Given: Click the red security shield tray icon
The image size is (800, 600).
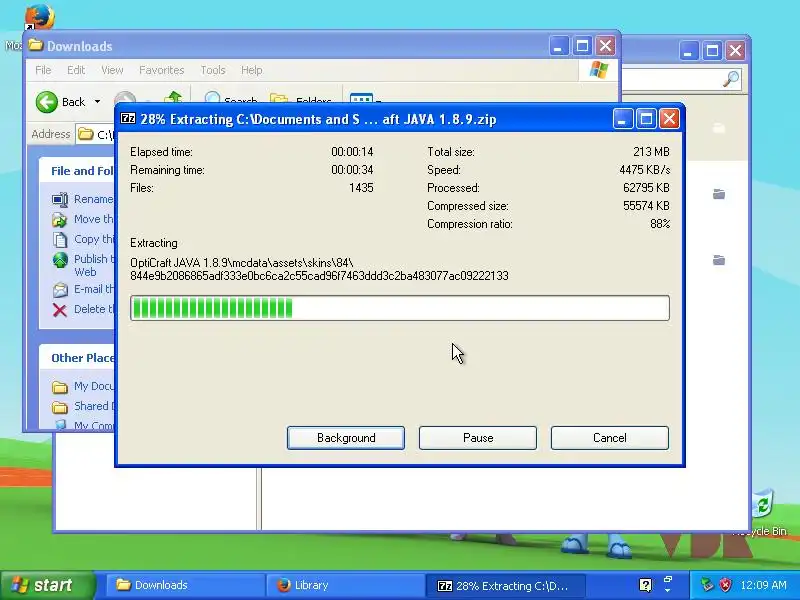Looking at the screenshot, I should [x=725, y=585].
